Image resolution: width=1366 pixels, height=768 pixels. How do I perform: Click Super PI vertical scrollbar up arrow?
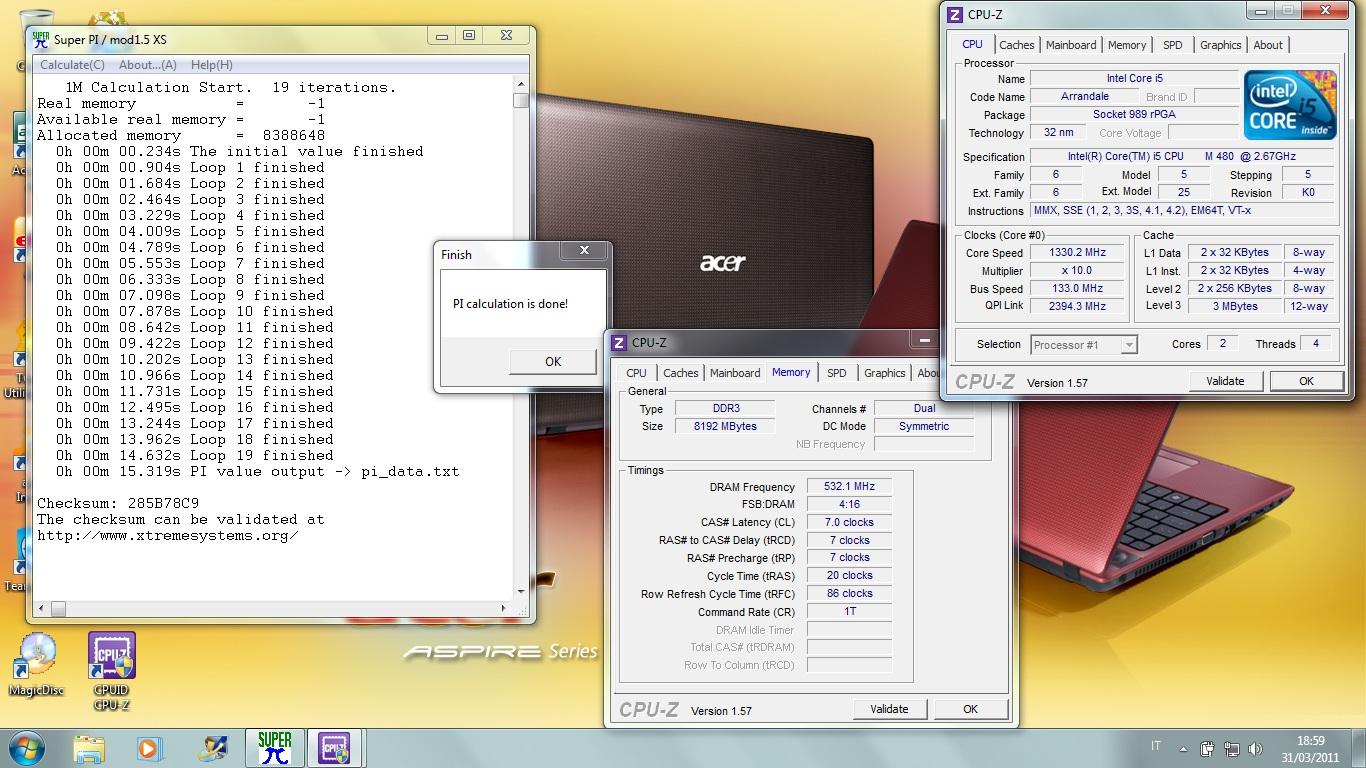(x=521, y=84)
